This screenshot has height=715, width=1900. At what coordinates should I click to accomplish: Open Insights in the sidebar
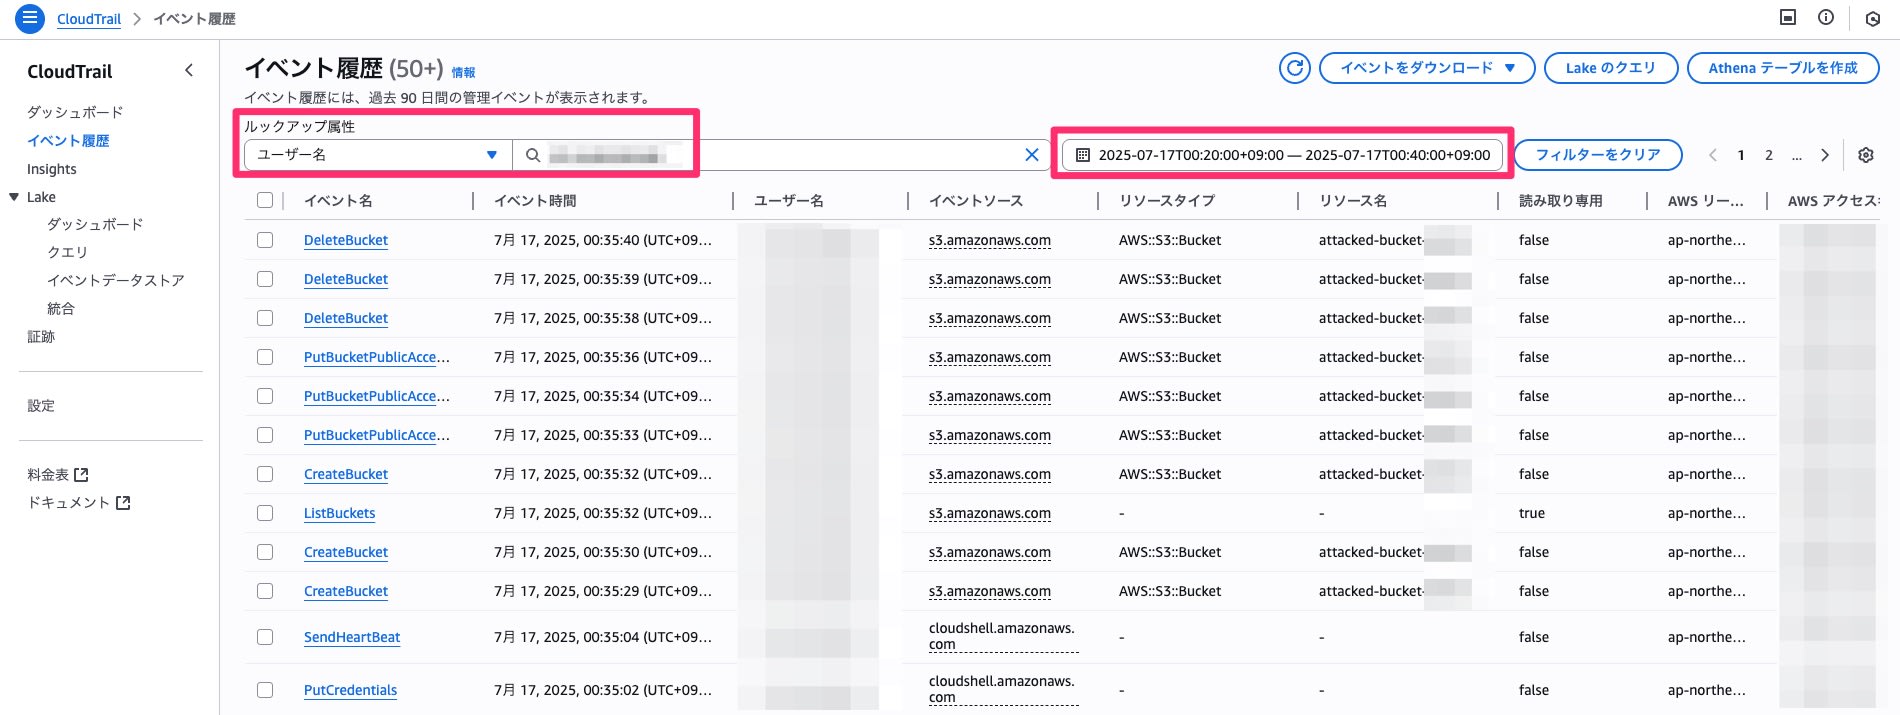click(52, 169)
